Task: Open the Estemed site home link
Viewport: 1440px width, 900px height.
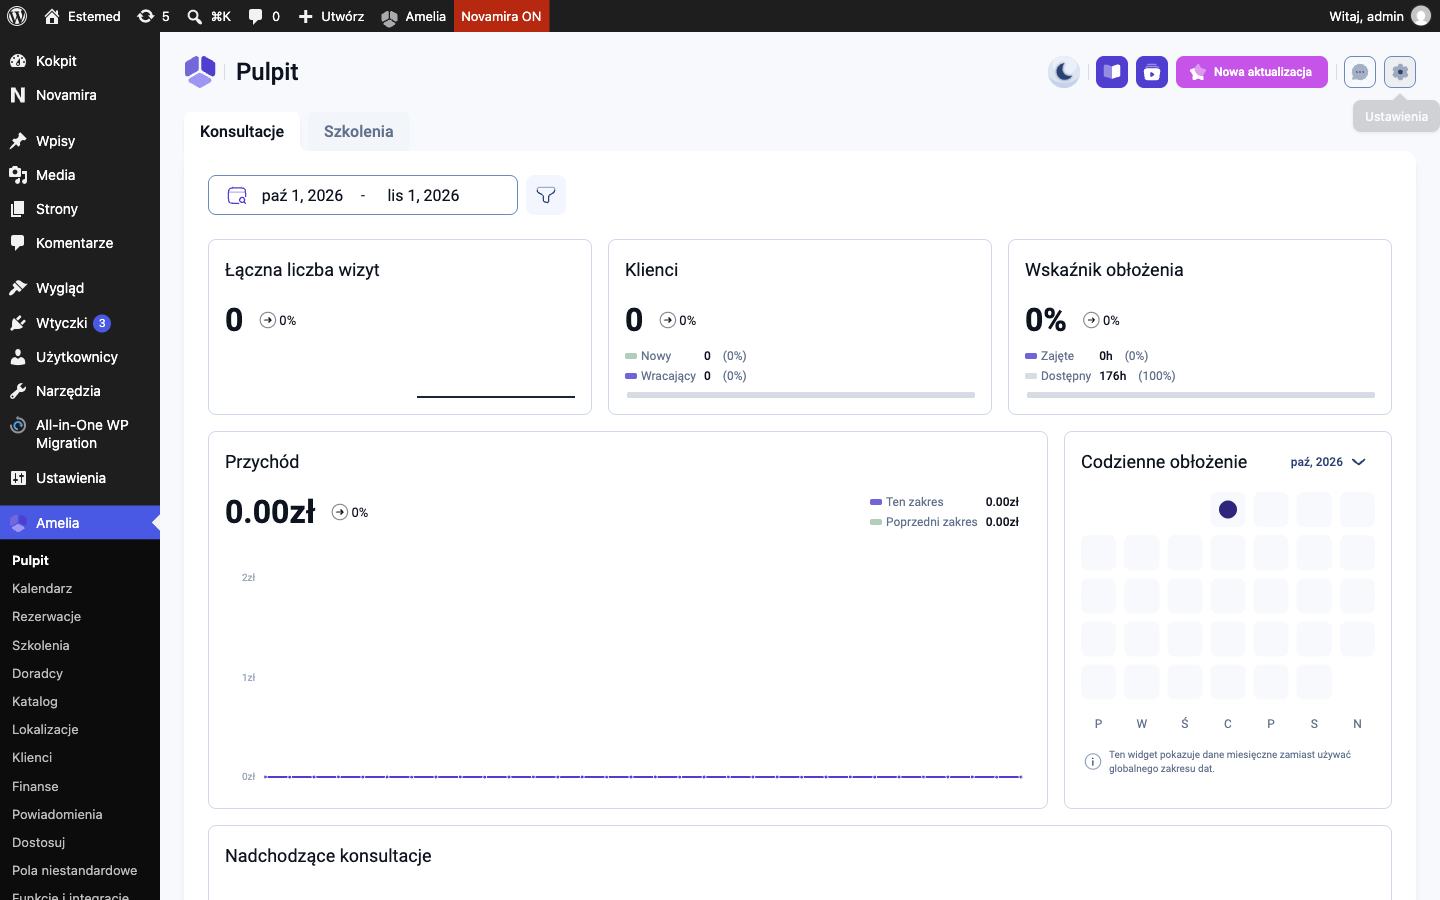Action: pyautogui.click(x=83, y=16)
